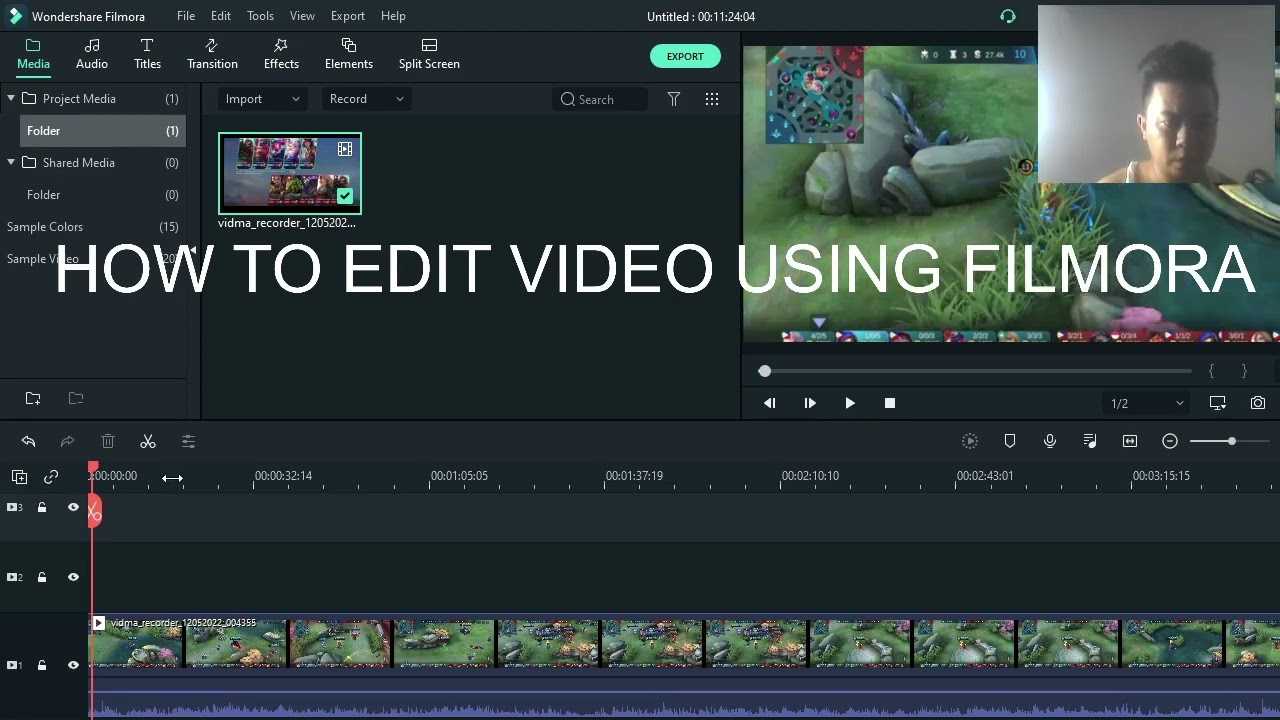Switch to the Transition tab
Viewport: 1280px width, 720px height.
[x=212, y=54]
